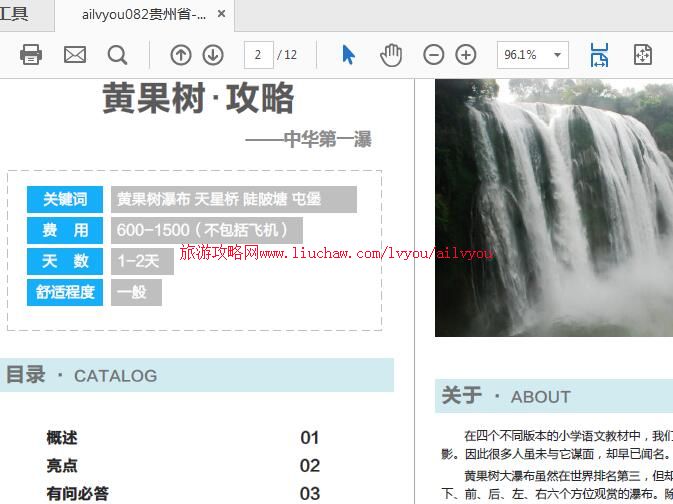Activate the Selection arrow tool

pos(348,55)
